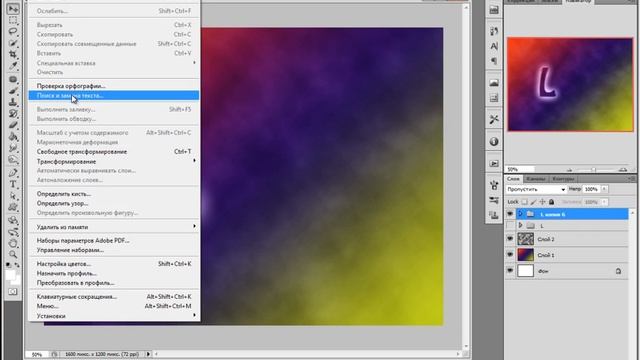
Task: Open the Character panel icon
Action: (494, 46)
